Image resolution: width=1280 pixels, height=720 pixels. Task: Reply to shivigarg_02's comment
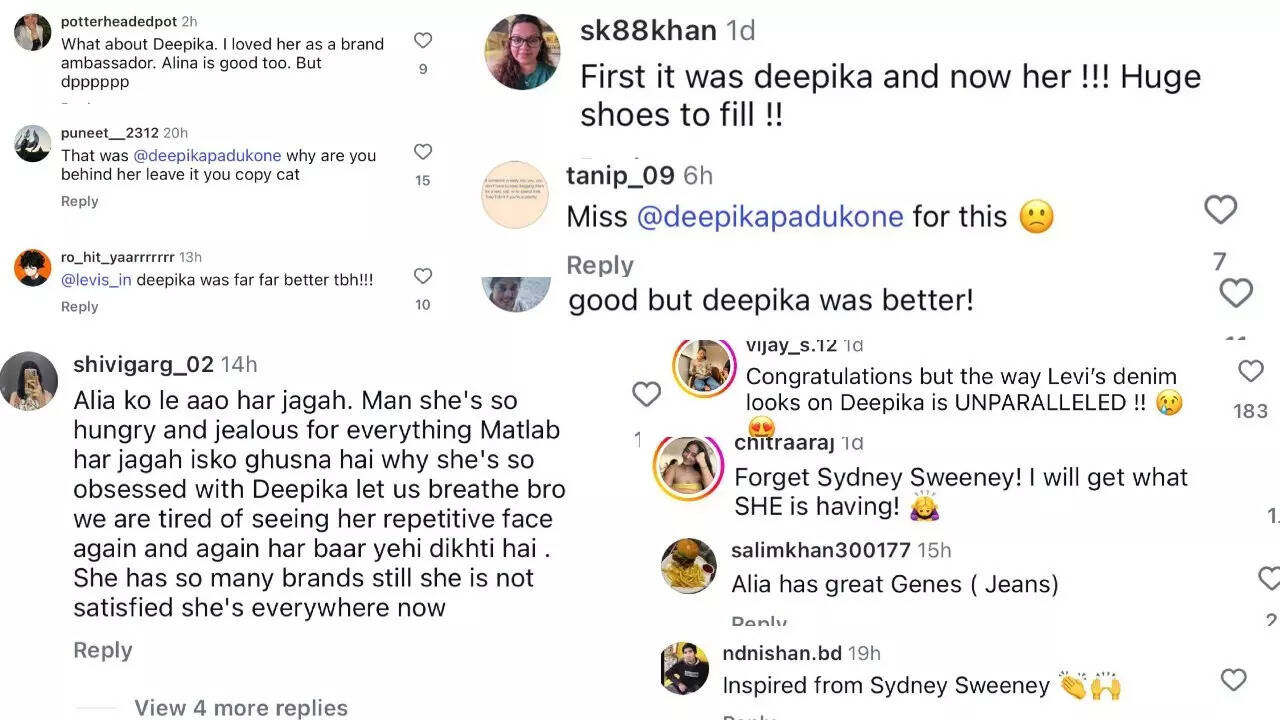pos(102,650)
